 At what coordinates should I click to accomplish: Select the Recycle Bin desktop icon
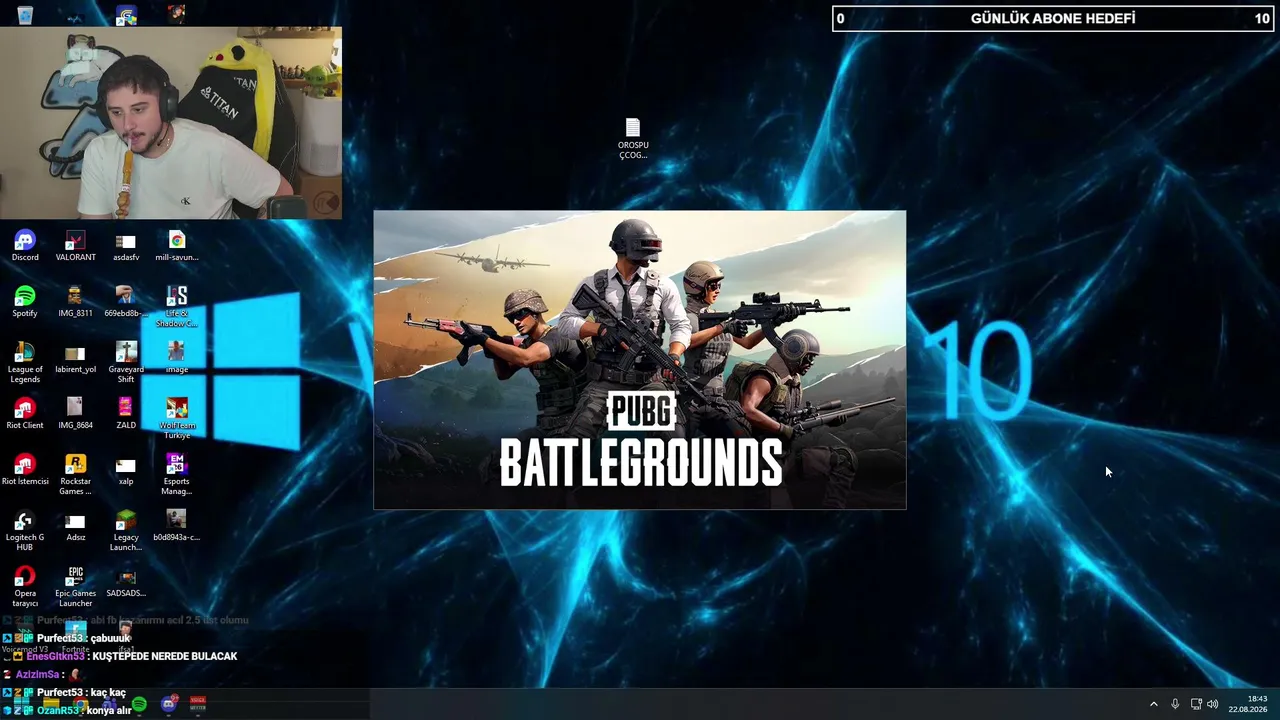tap(25, 14)
